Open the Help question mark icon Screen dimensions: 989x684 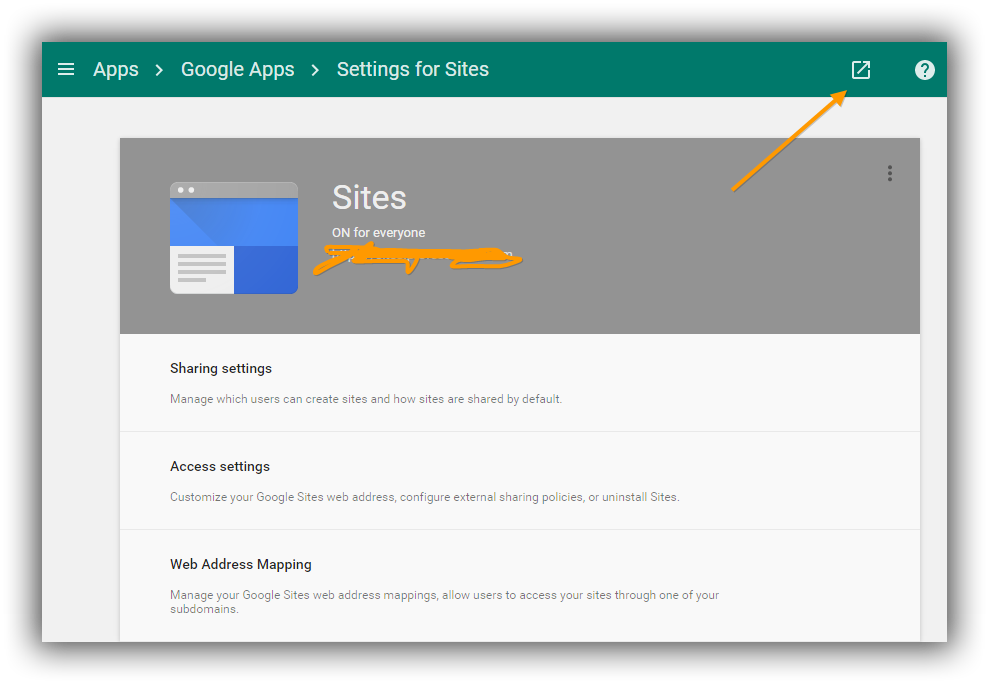click(x=925, y=69)
